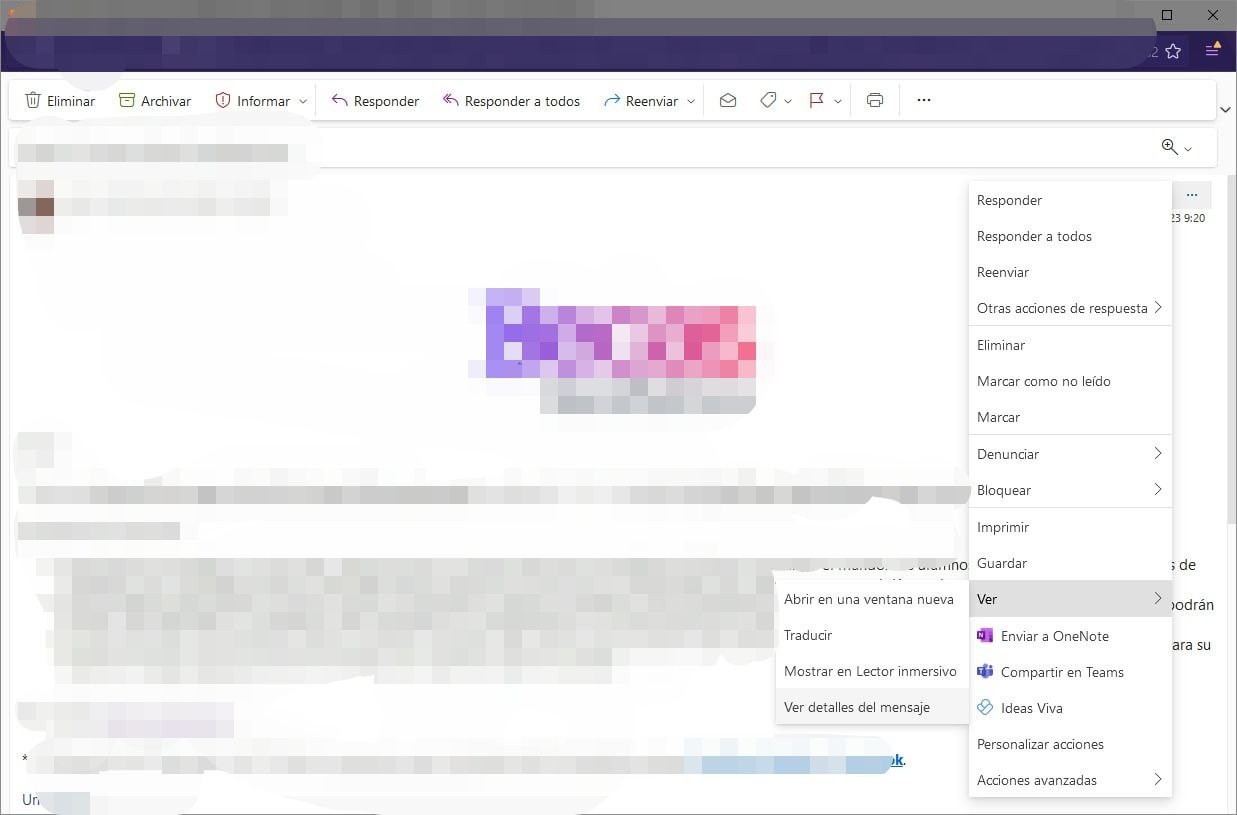Click the categorize tag icon
This screenshot has width=1237, height=815.
(x=768, y=100)
